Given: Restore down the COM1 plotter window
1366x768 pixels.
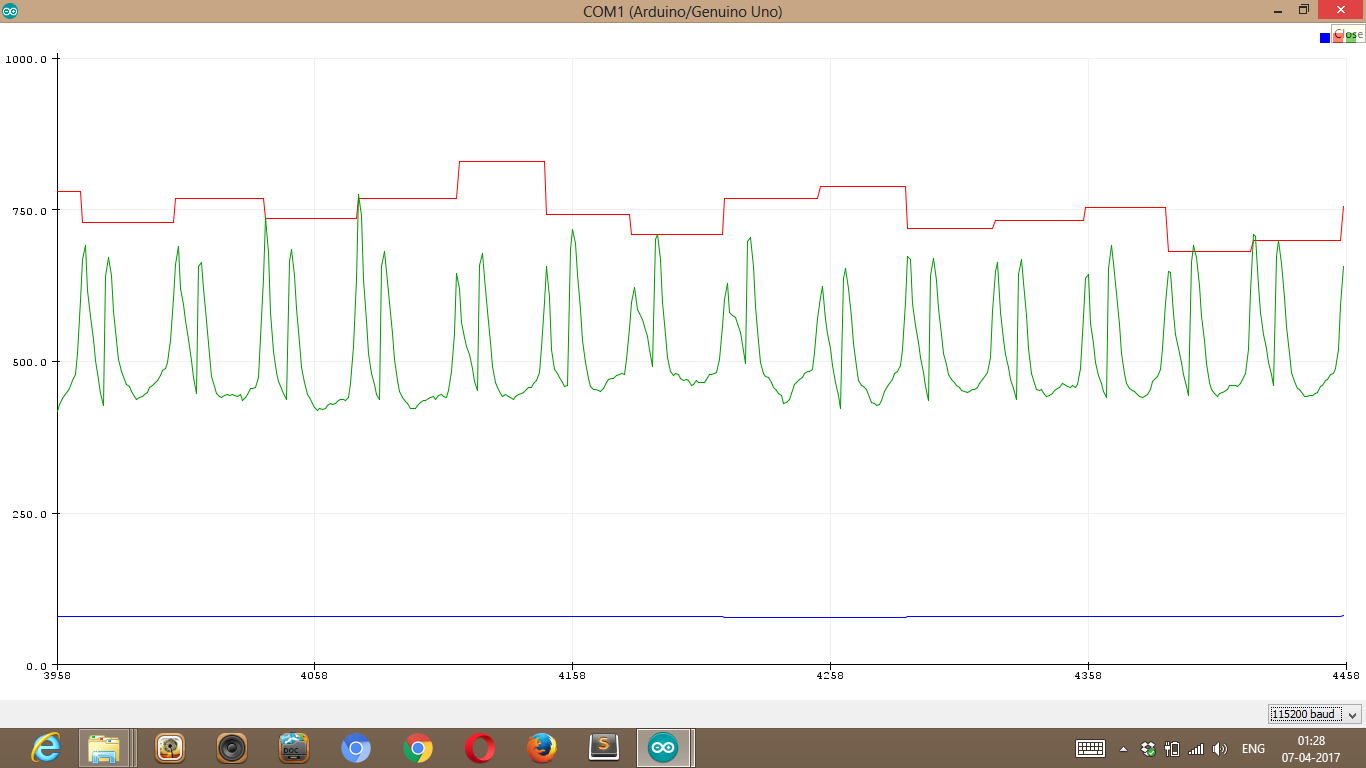Looking at the screenshot, I should tap(1304, 10).
